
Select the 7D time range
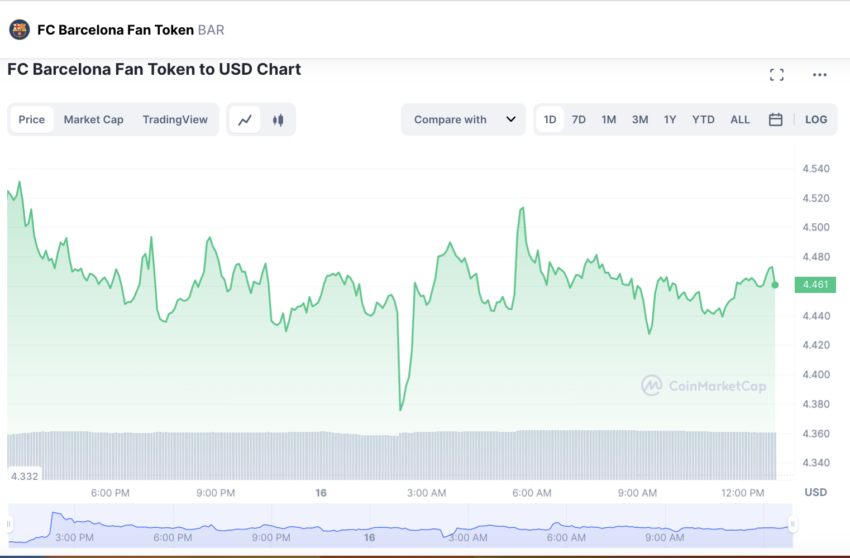(579, 120)
